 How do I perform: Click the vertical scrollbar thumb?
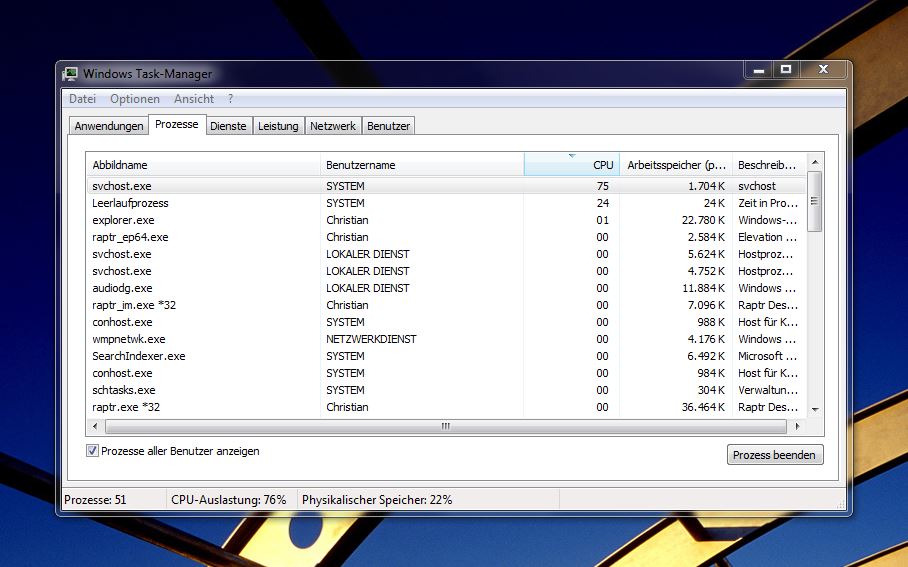click(x=815, y=201)
